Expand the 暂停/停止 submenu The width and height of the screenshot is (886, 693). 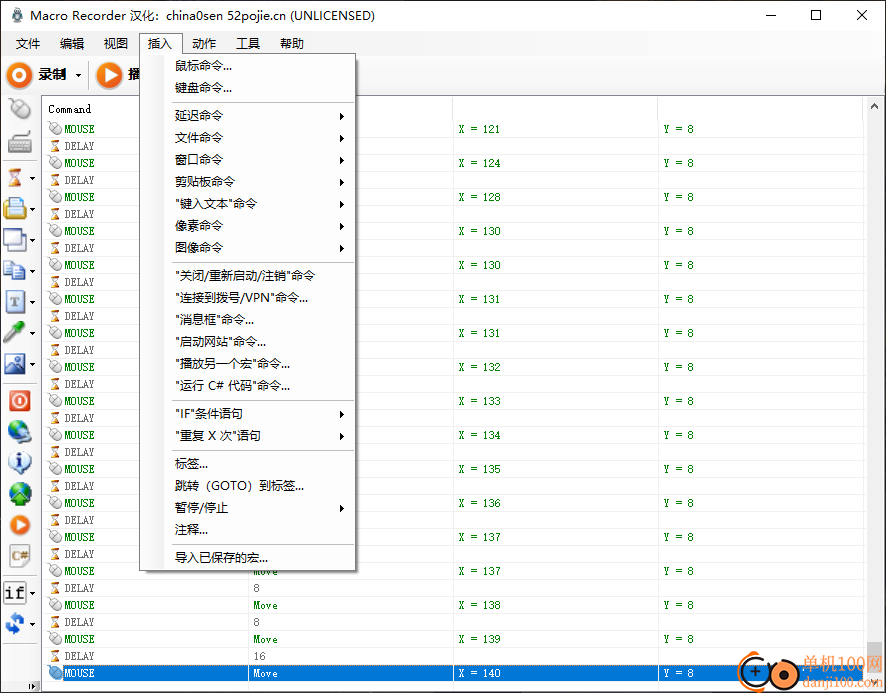[x=247, y=508]
